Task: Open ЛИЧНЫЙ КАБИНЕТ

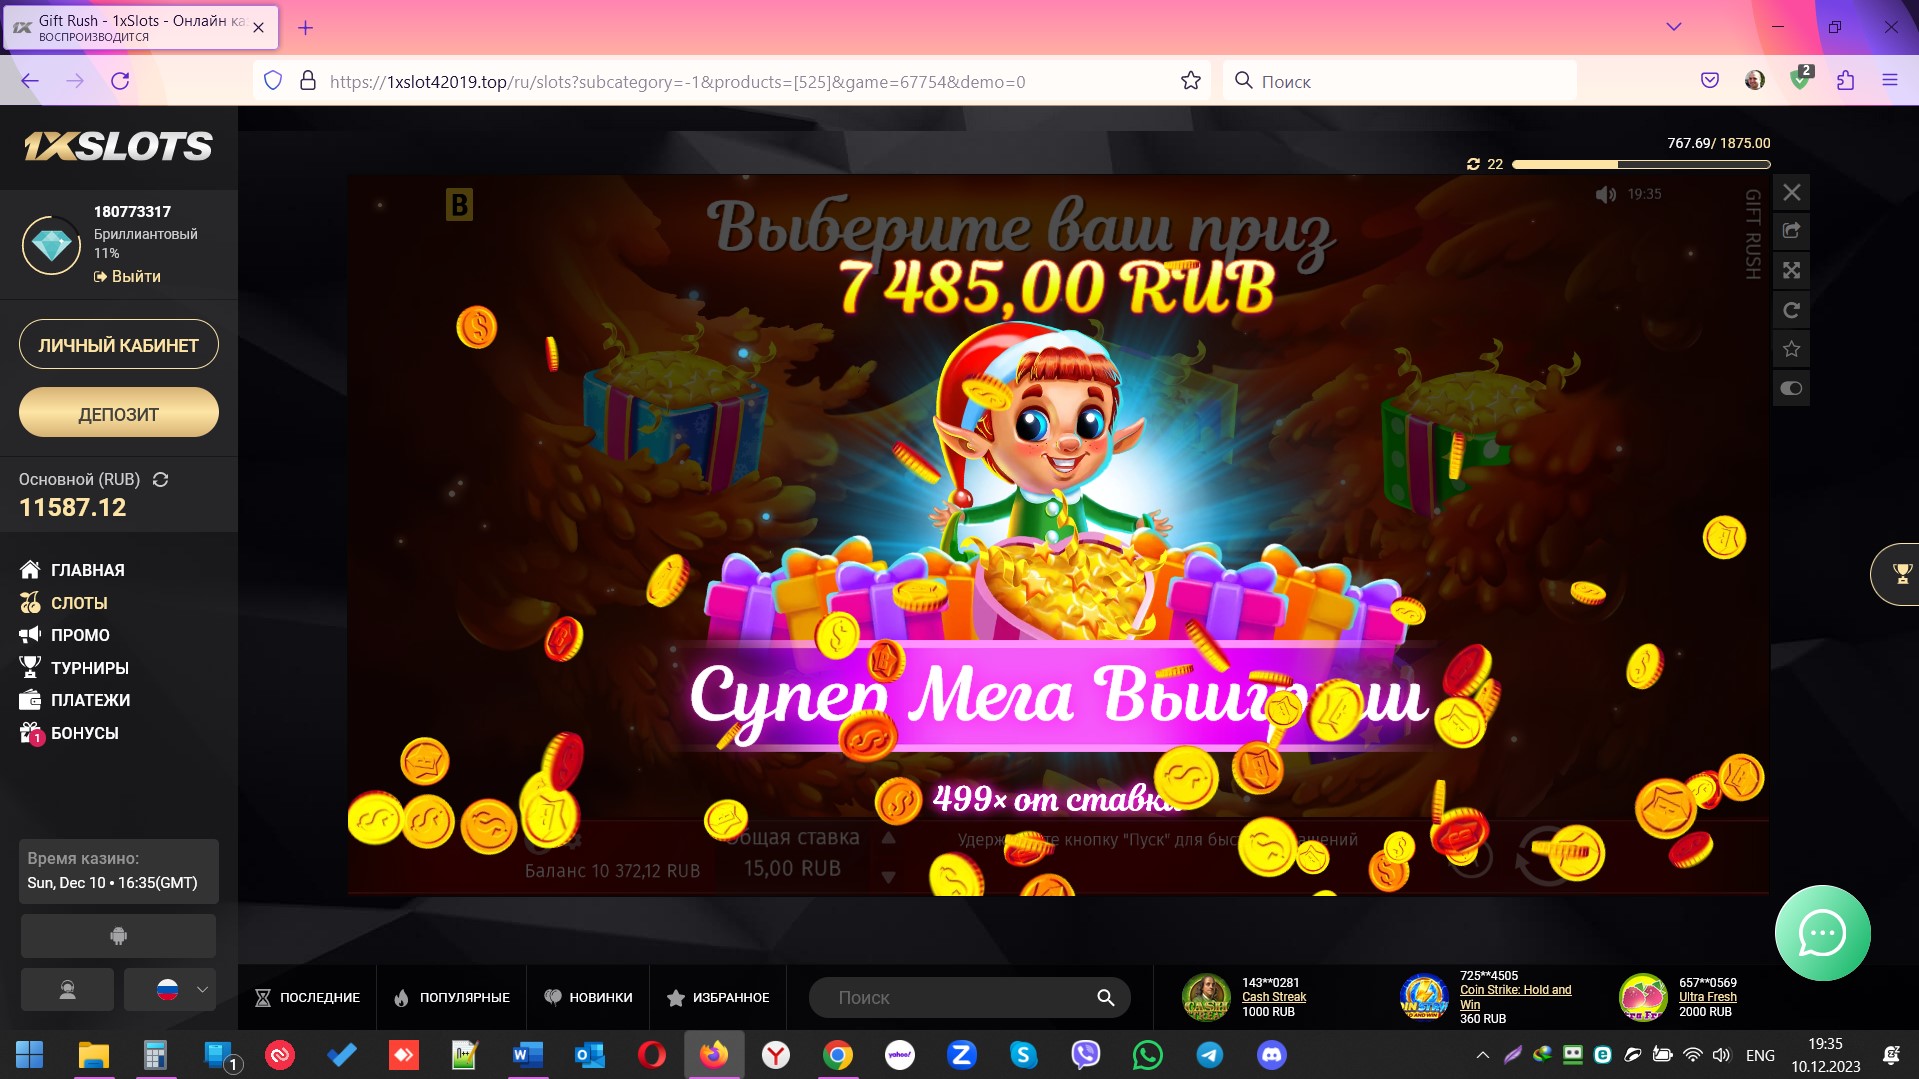Action: 119,345
